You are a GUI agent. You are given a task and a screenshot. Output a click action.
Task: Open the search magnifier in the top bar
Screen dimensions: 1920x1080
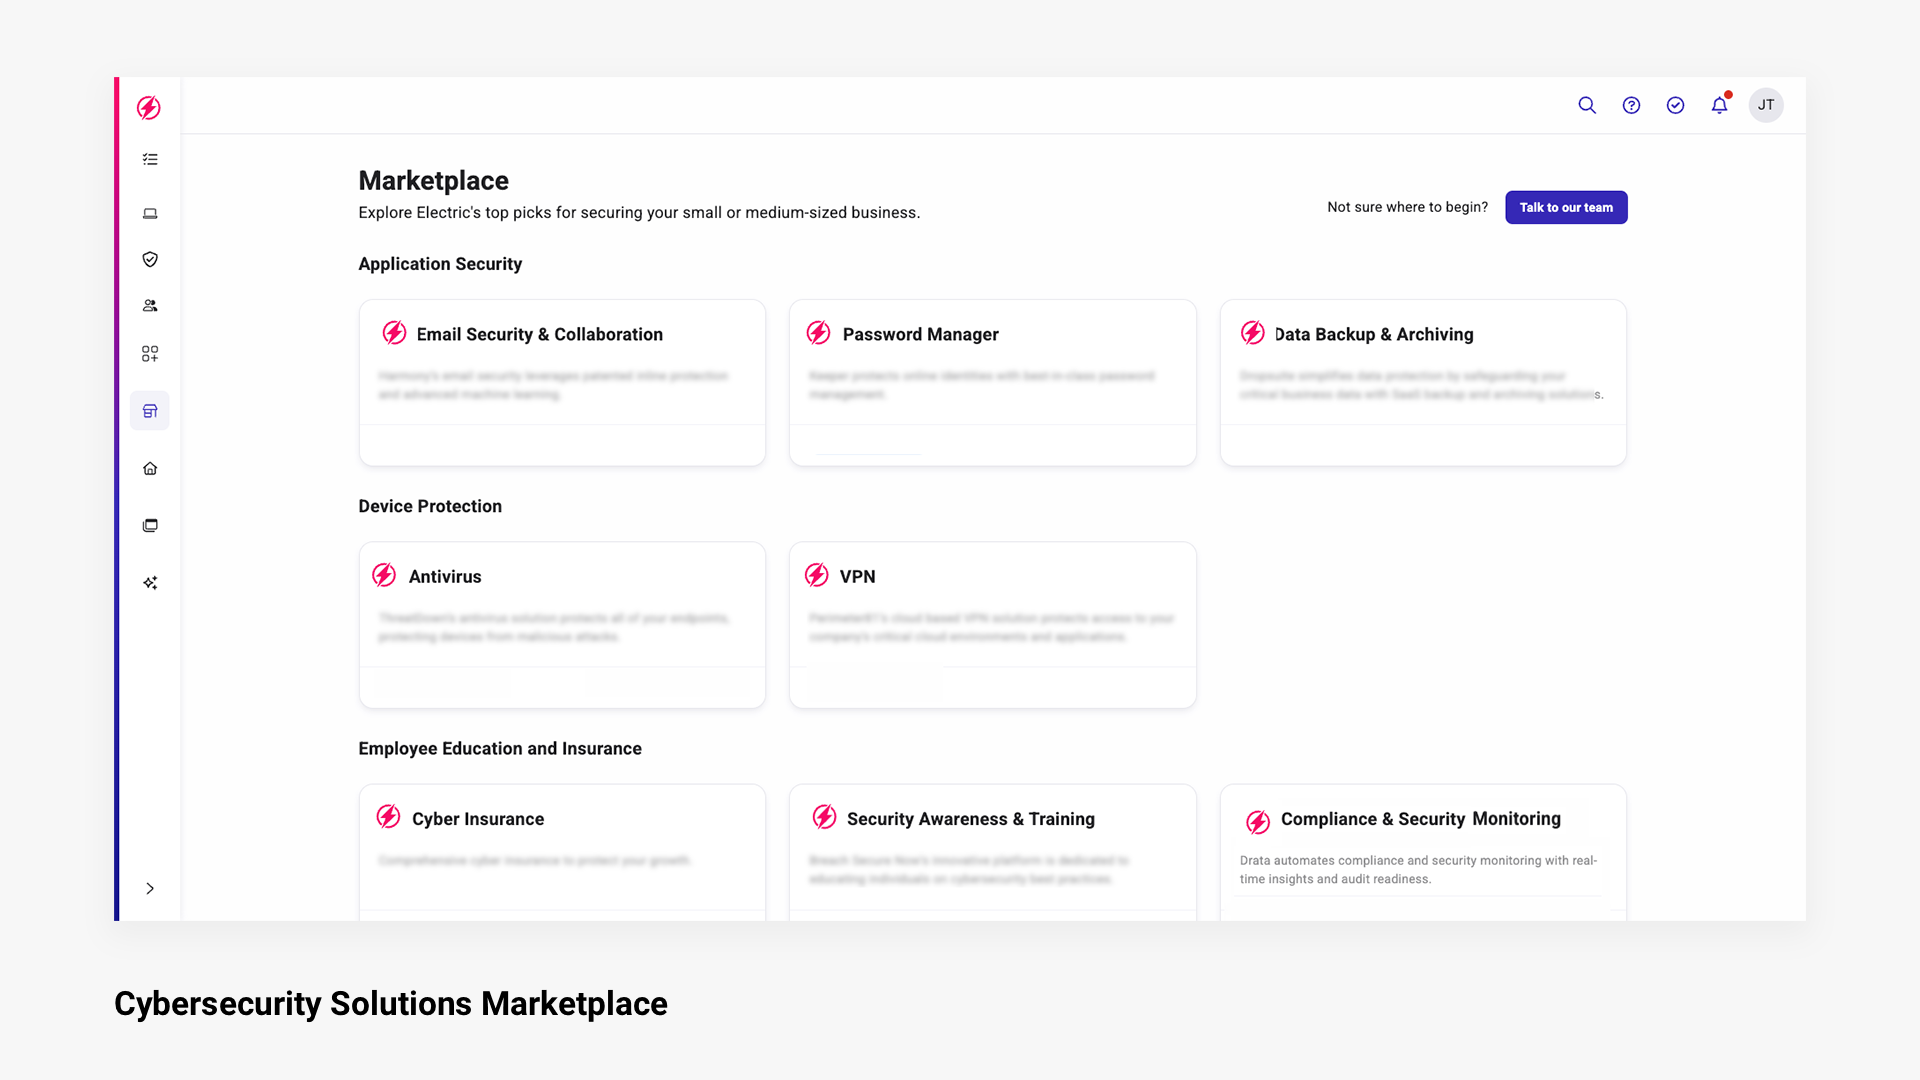[x=1587, y=105]
